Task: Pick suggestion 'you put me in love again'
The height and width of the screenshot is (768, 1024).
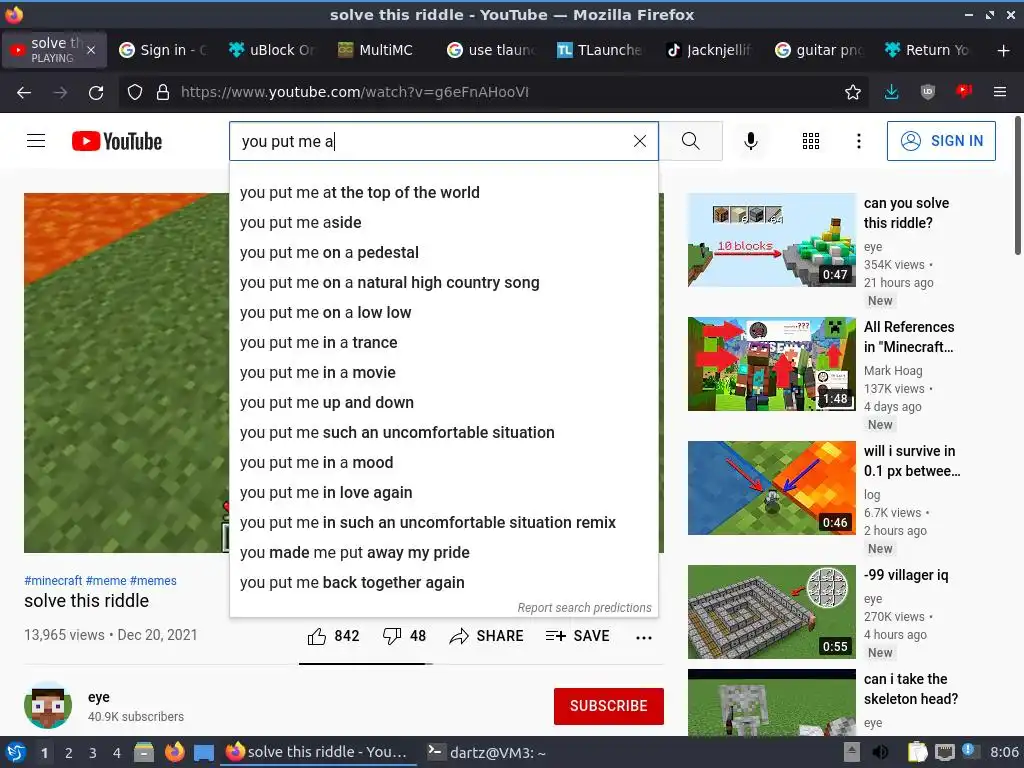Action: tap(444, 493)
